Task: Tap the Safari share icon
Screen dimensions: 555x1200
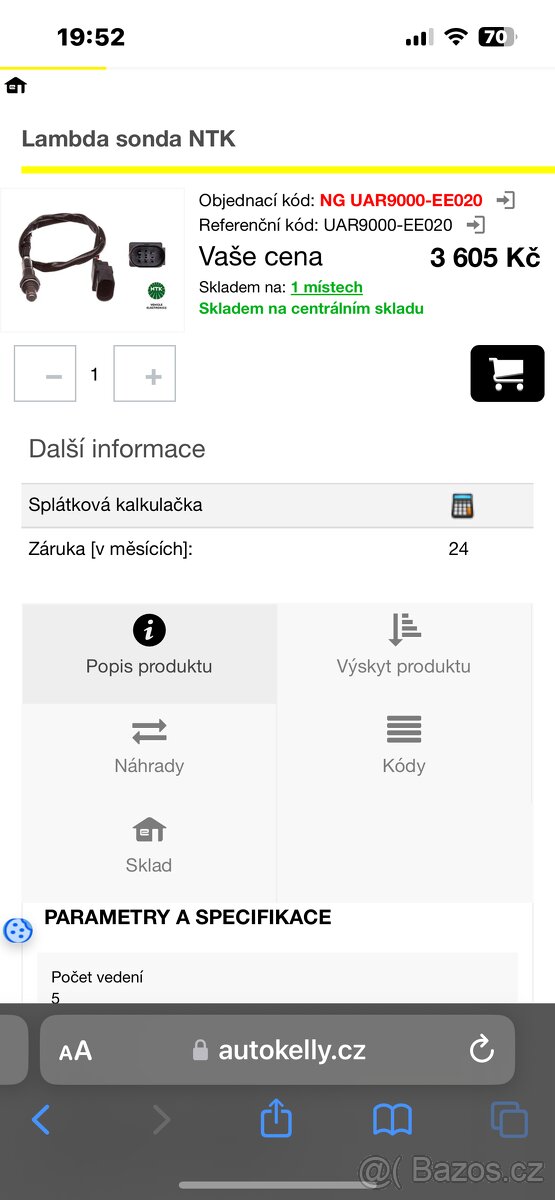Action: [x=276, y=1118]
